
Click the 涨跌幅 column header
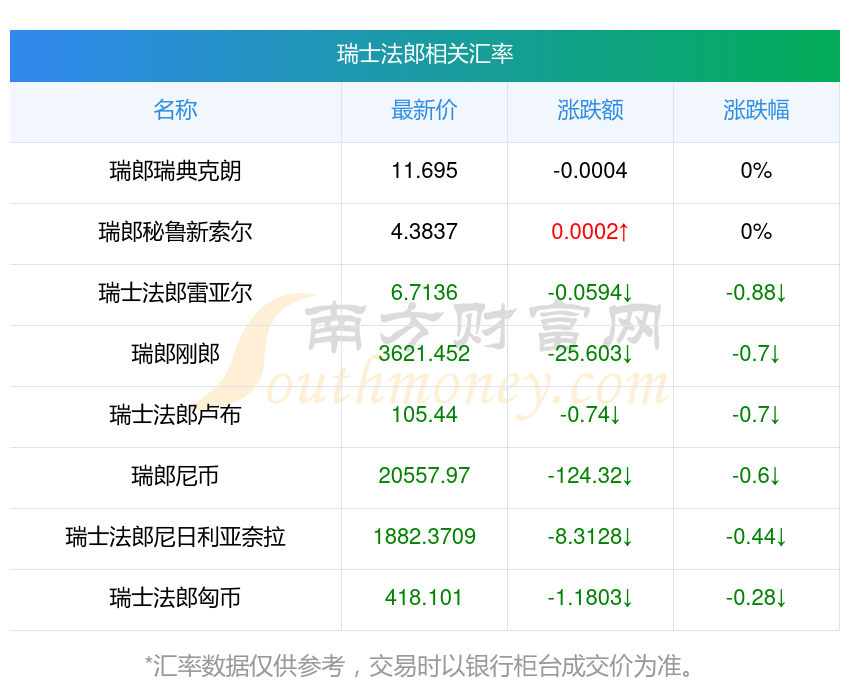(756, 110)
